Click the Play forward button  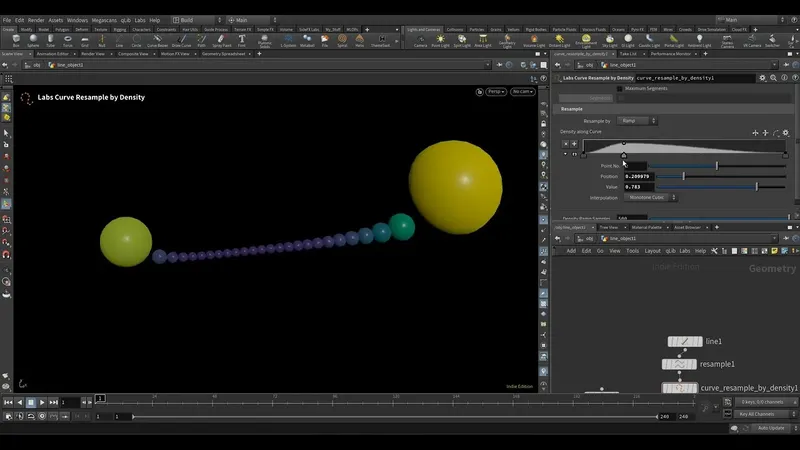[x=42, y=403]
